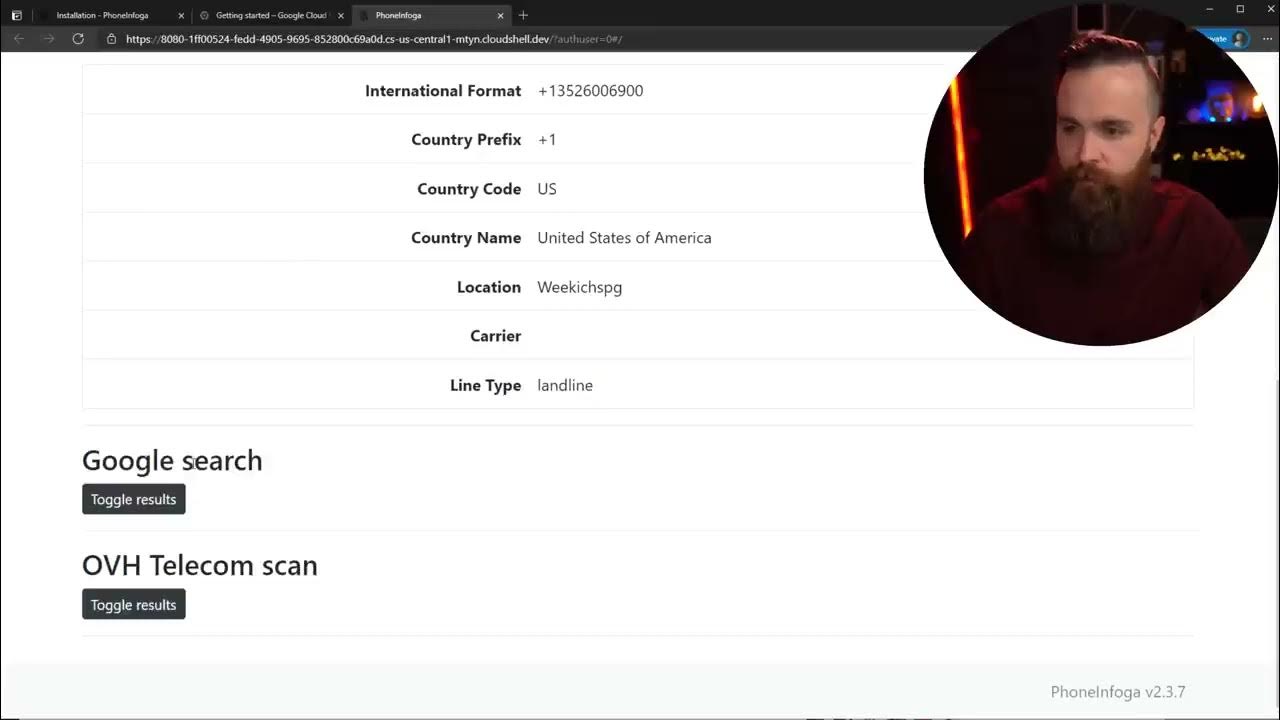Click the Country Name label
The height and width of the screenshot is (720, 1280).
click(466, 238)
